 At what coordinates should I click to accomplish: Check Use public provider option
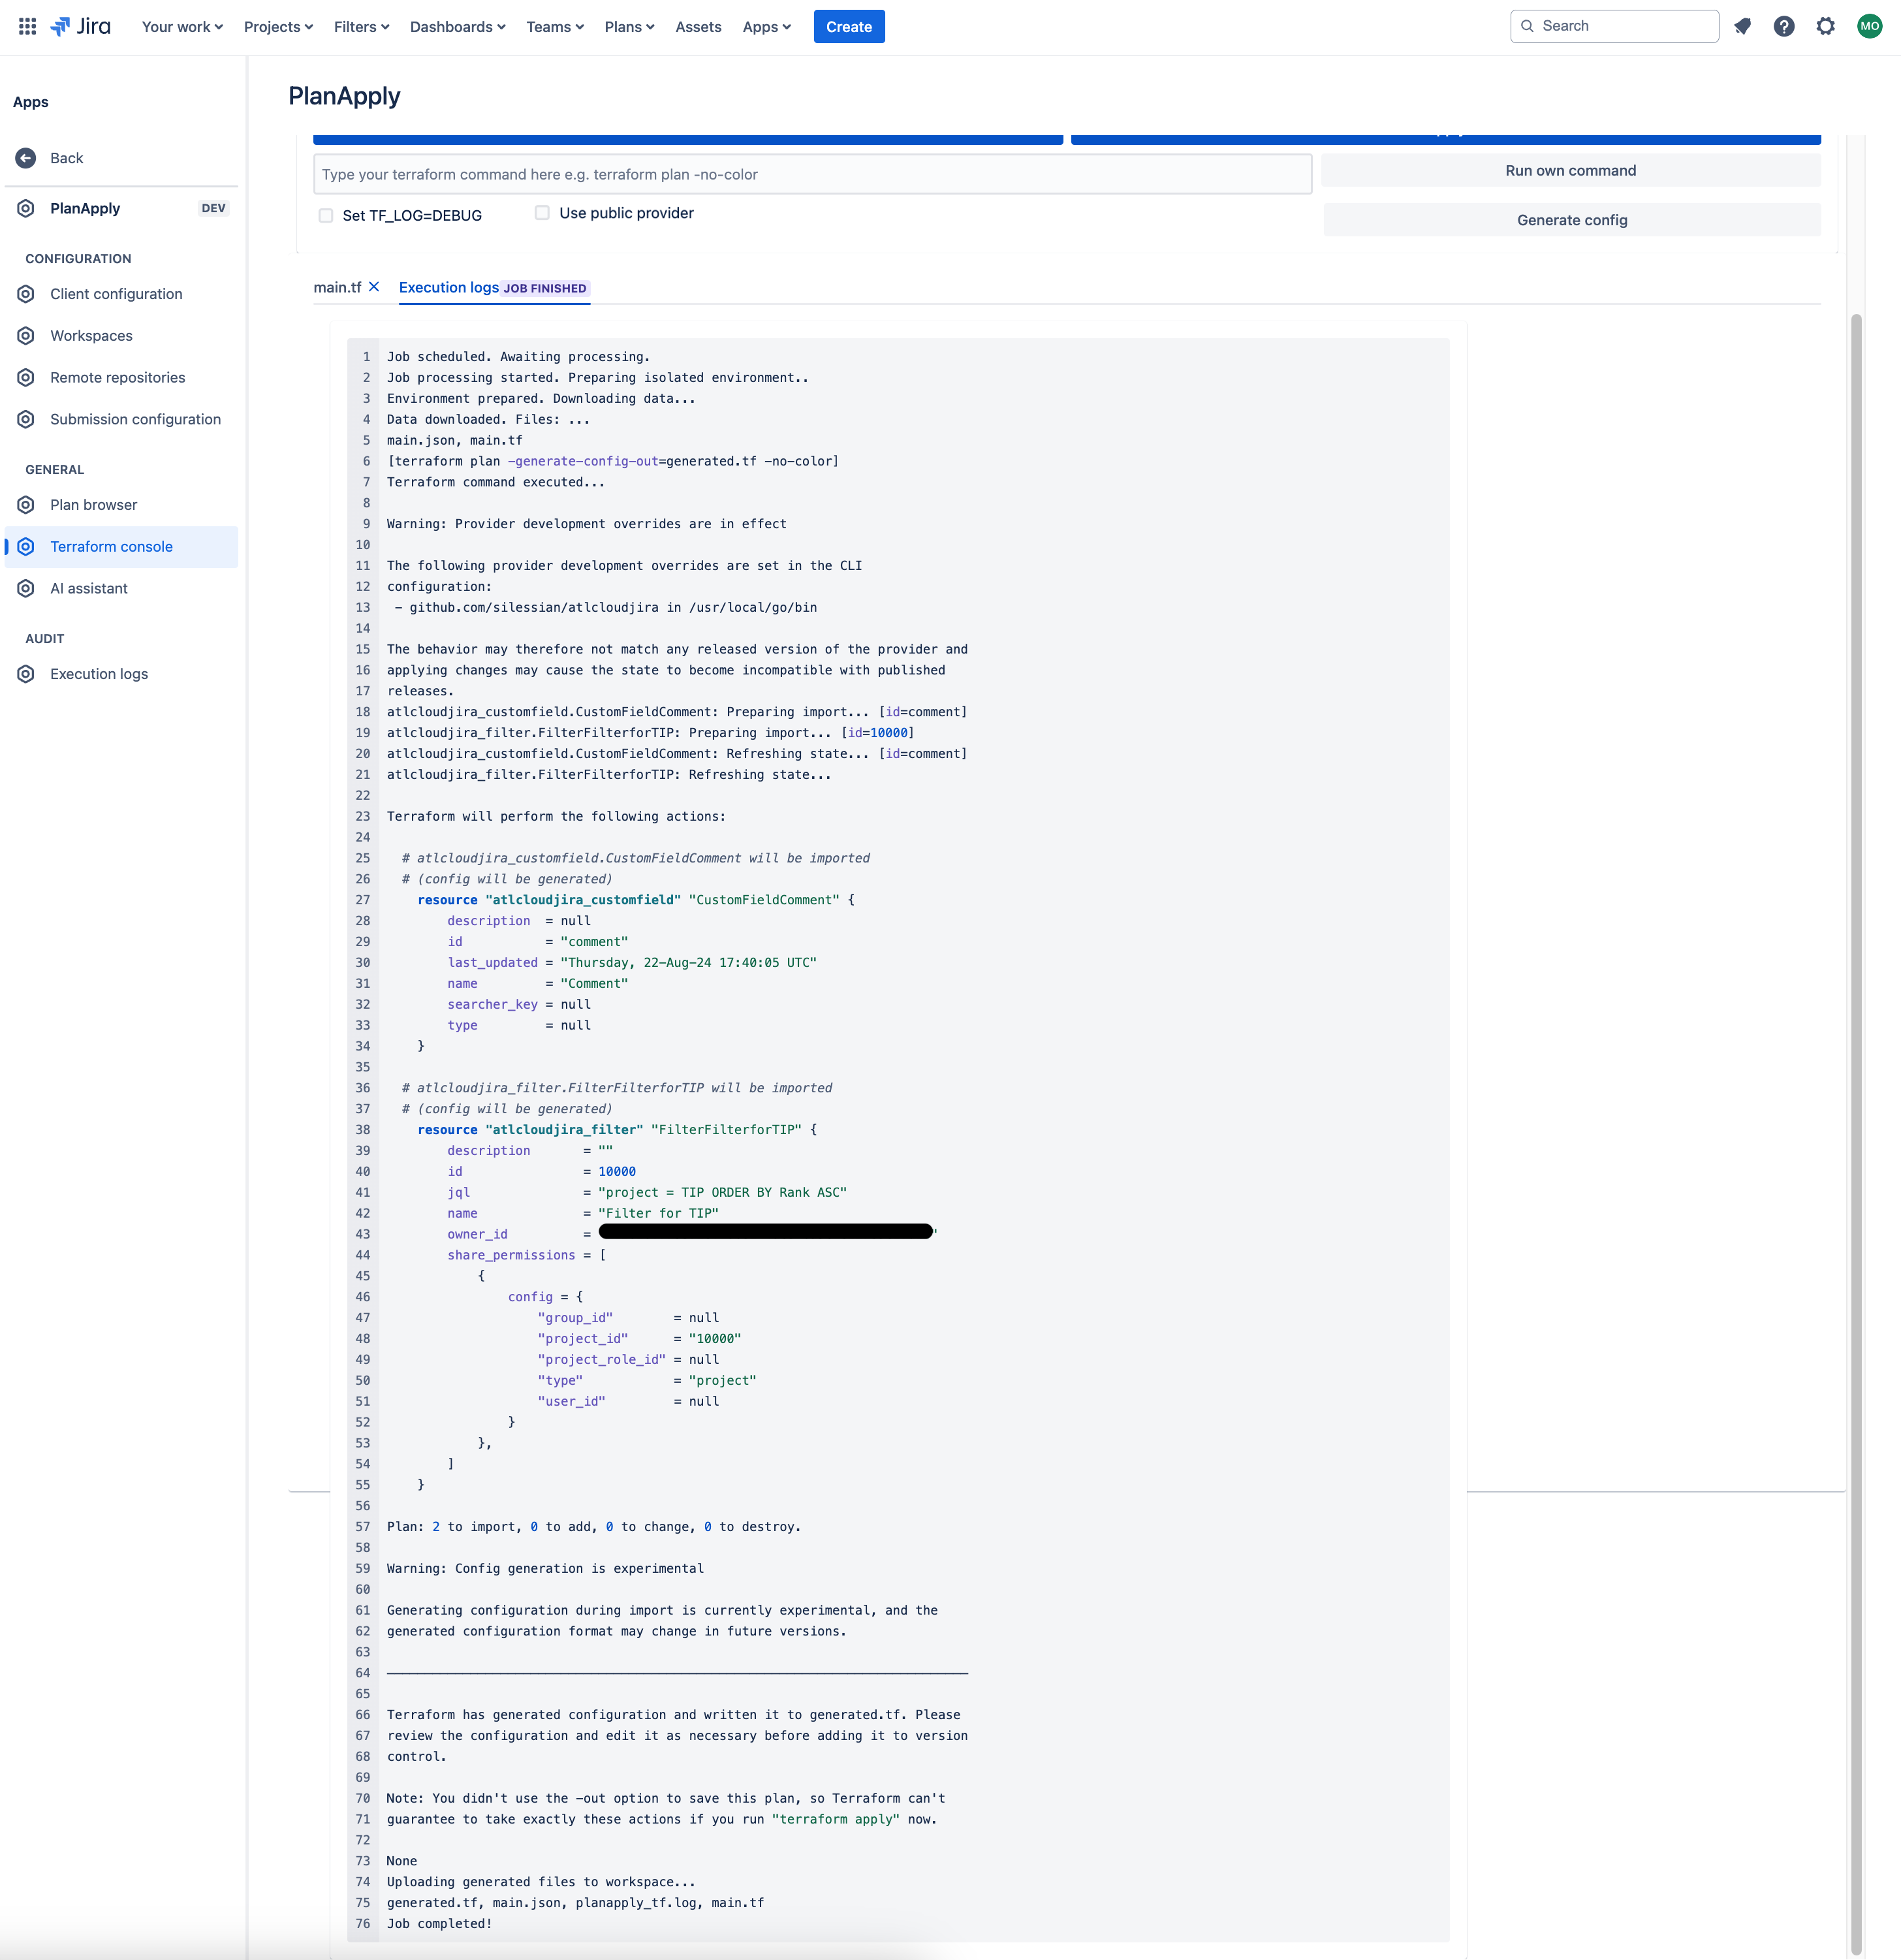pyautogui.click(x=542, y=213)
